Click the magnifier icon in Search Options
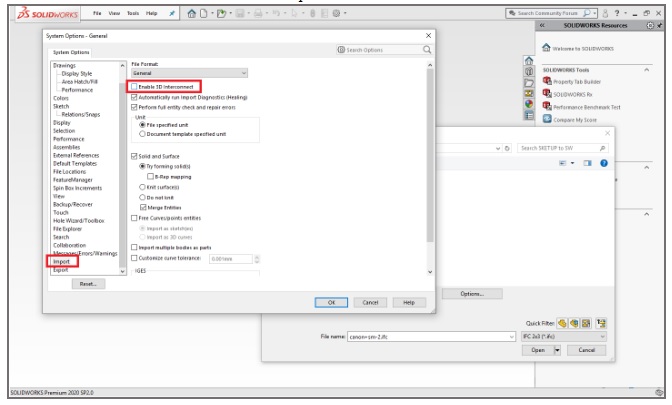Viewport: 672px width, 405px height. pyautogui.click(x=427, y=50)
